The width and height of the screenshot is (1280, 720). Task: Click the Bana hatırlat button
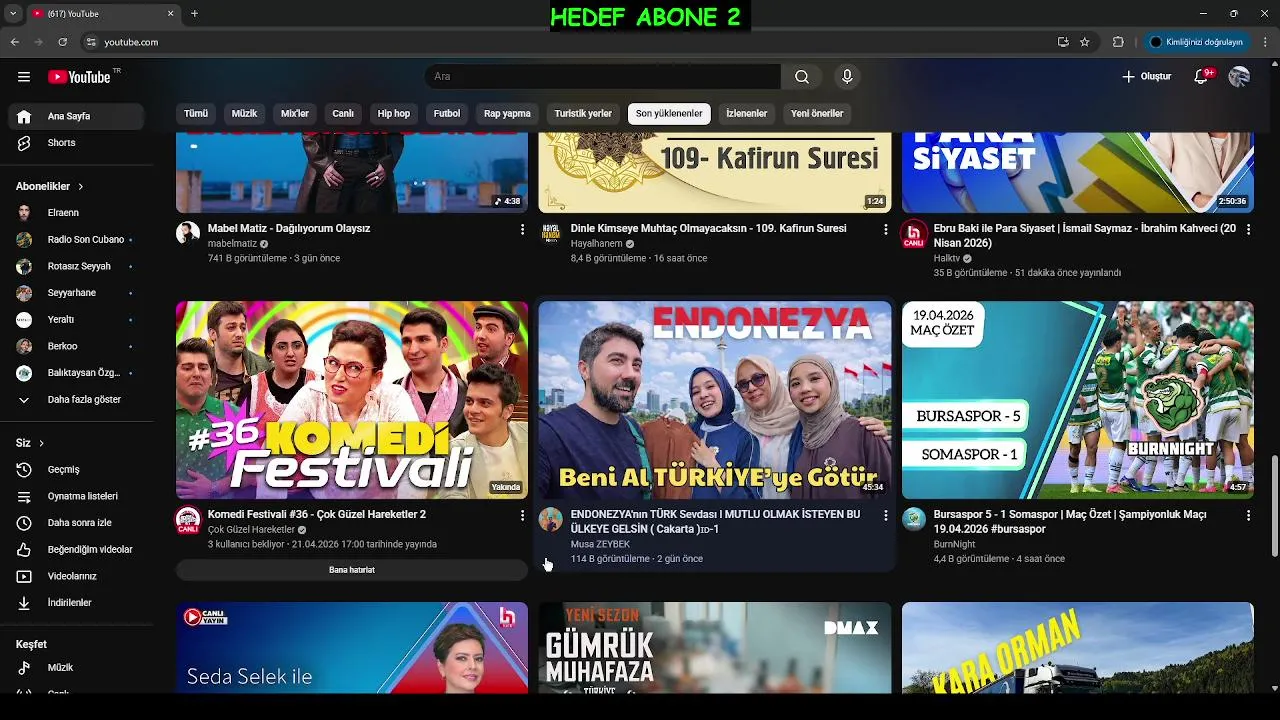point(352,570)
